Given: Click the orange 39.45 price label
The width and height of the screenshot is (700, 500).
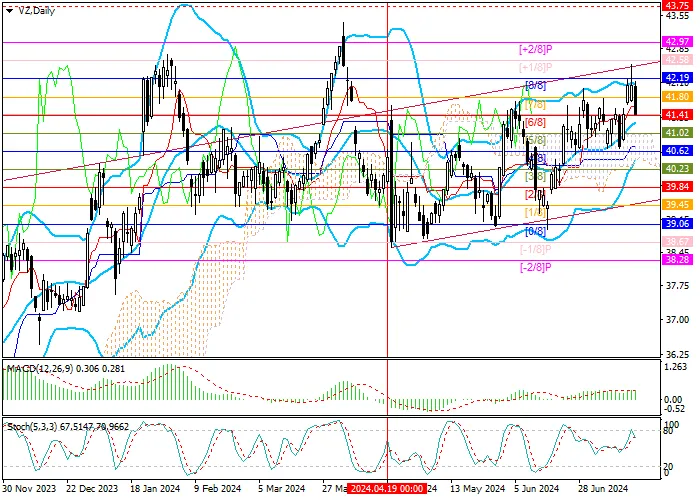Looking at the screenshot, I should 677,205.
